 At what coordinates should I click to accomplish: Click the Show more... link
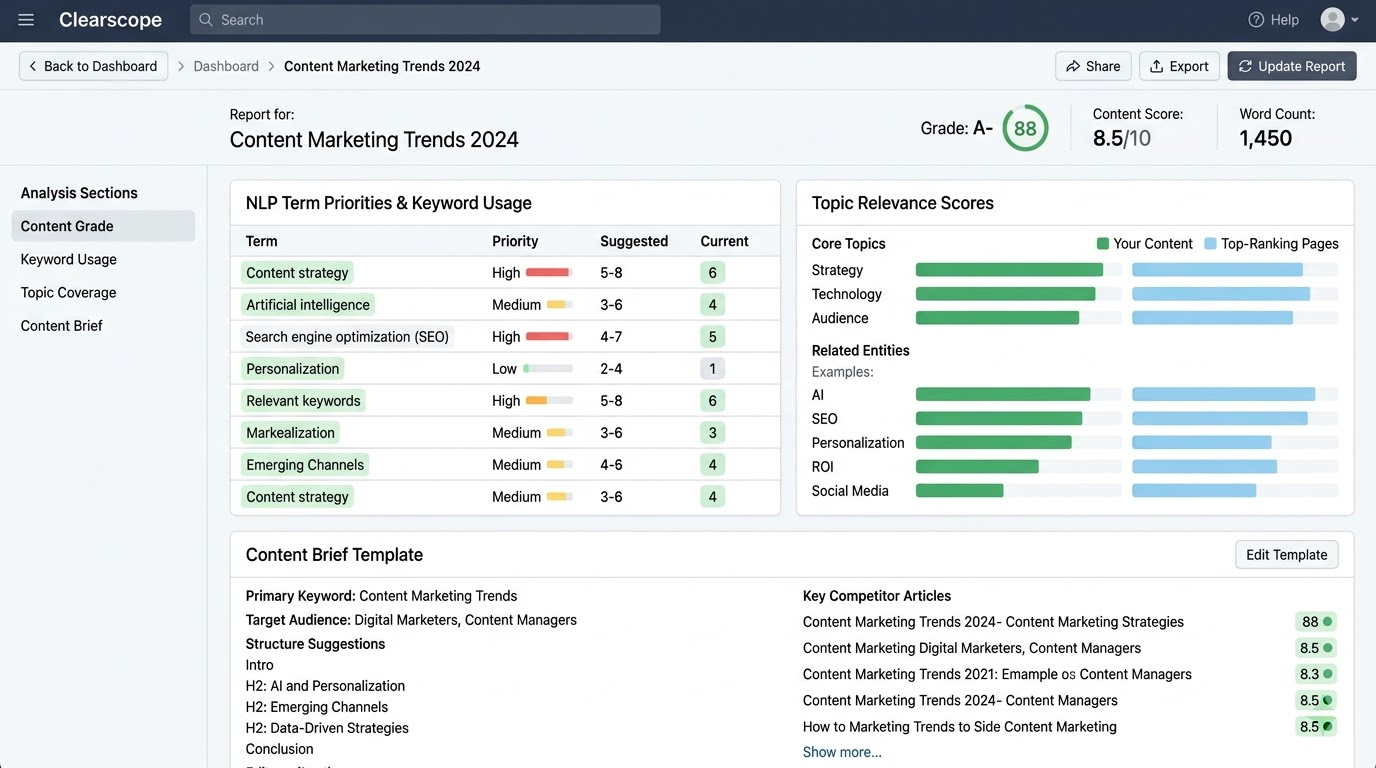(x=842, y=752)
